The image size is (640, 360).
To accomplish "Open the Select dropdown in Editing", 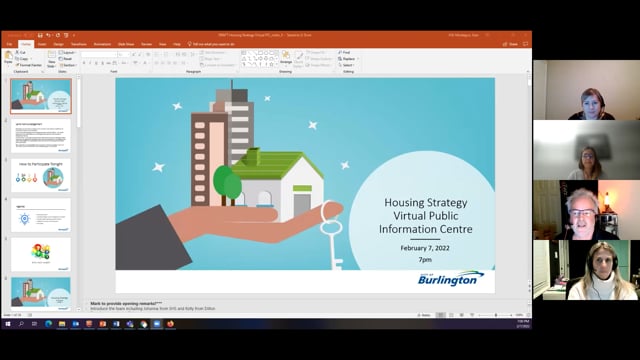I will pyautogui.click(x=347, y=65).
